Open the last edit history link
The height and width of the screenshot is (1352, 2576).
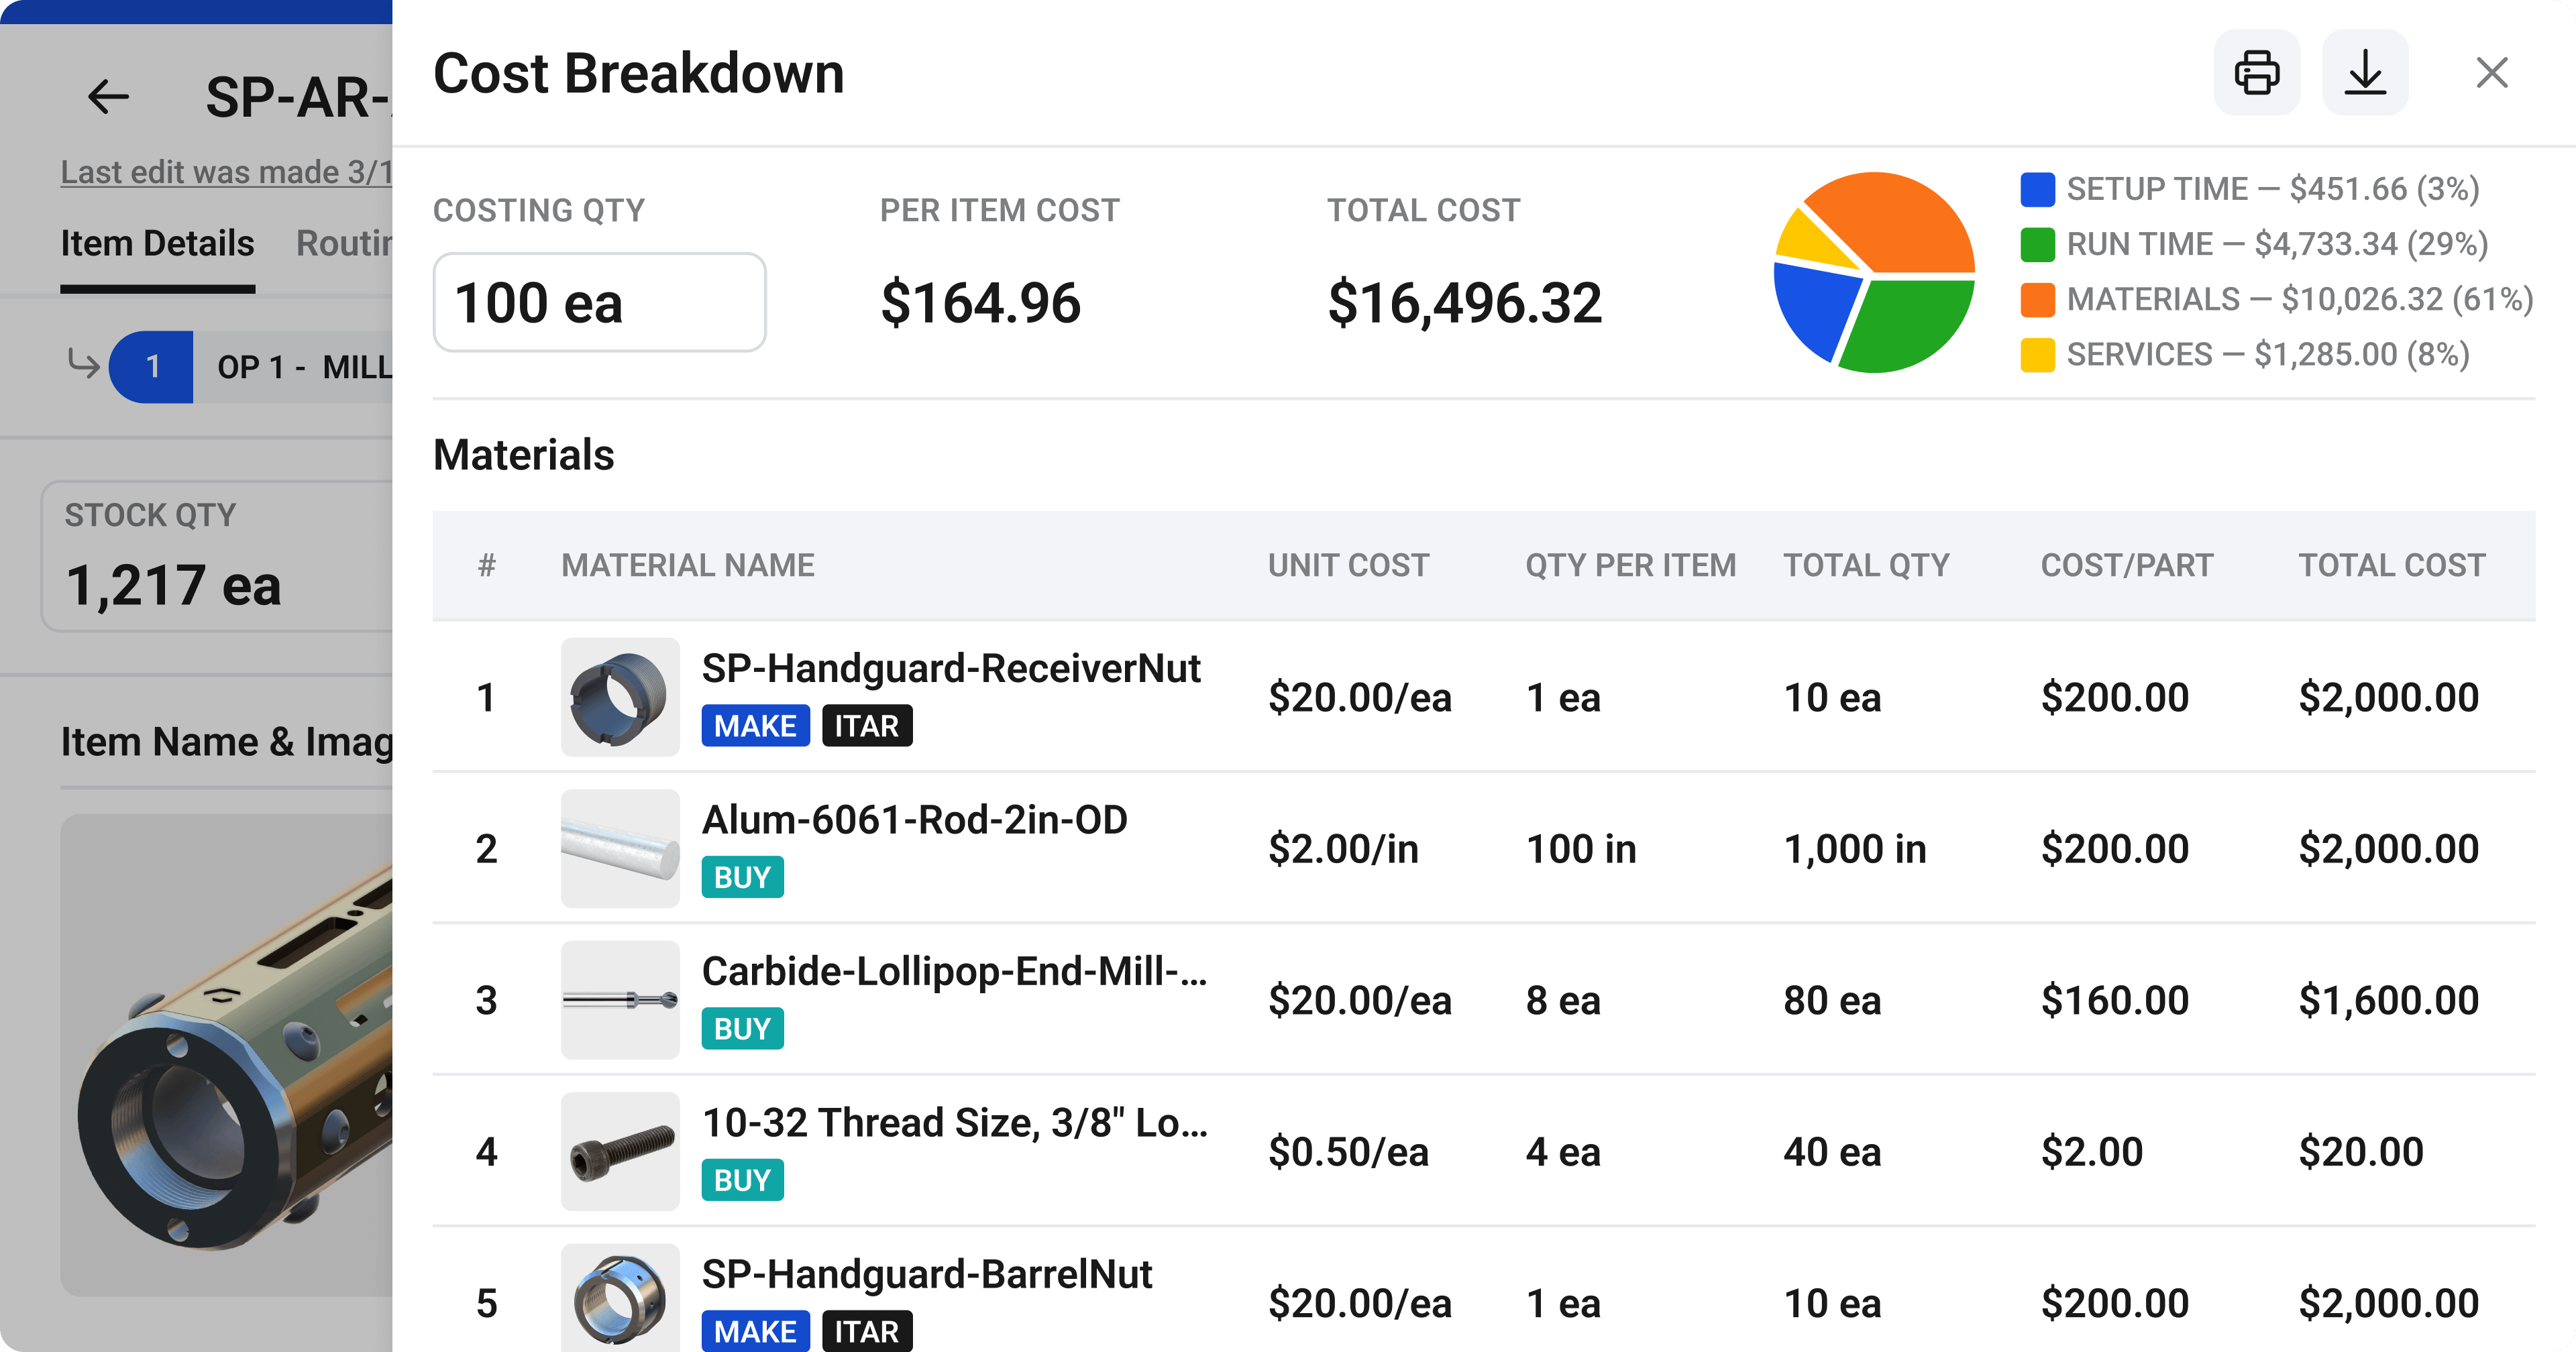(x=226, y=172)
